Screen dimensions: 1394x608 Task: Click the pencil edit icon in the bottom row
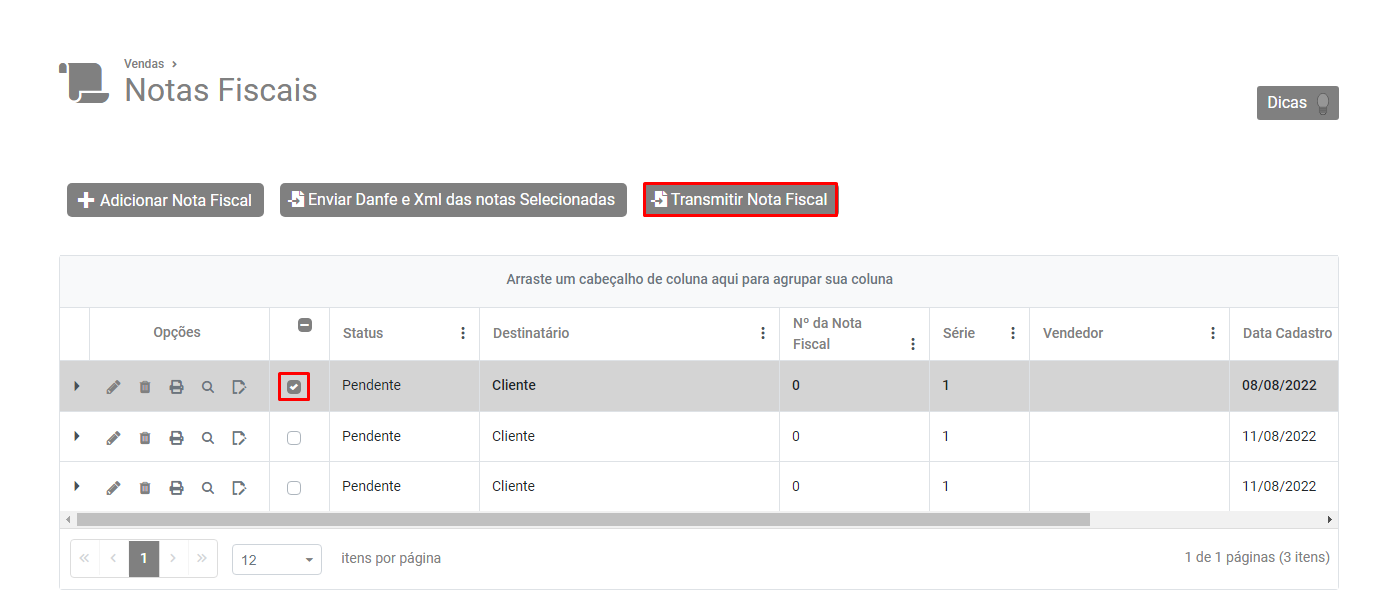pos(113,488)
